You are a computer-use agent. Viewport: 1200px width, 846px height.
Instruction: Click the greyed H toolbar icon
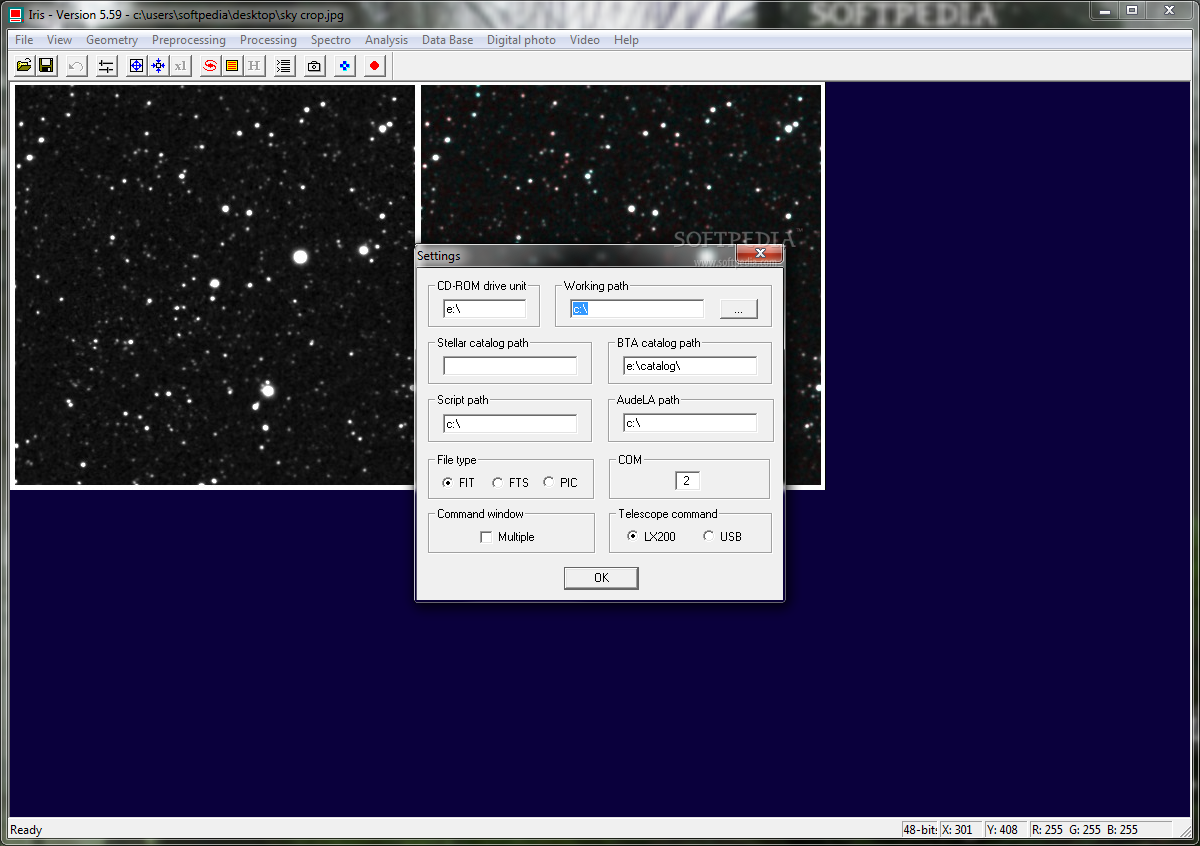point(254,66)
